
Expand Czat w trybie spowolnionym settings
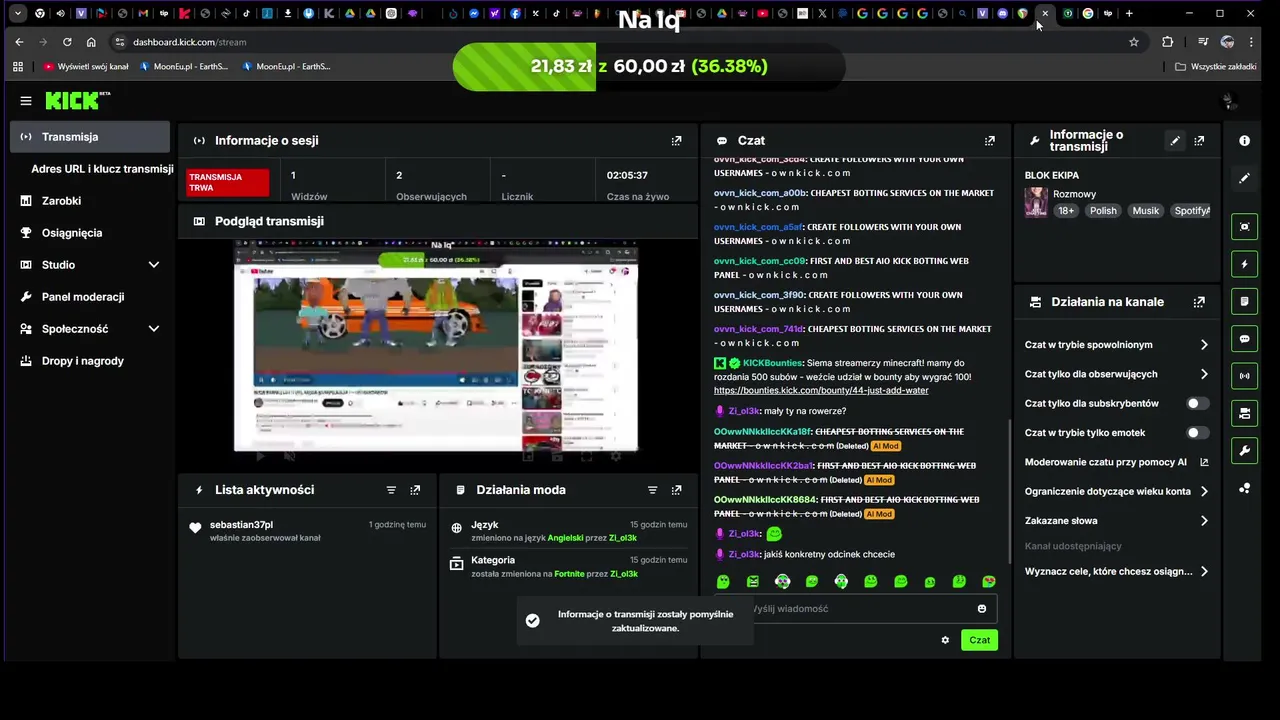[1204, 345]
